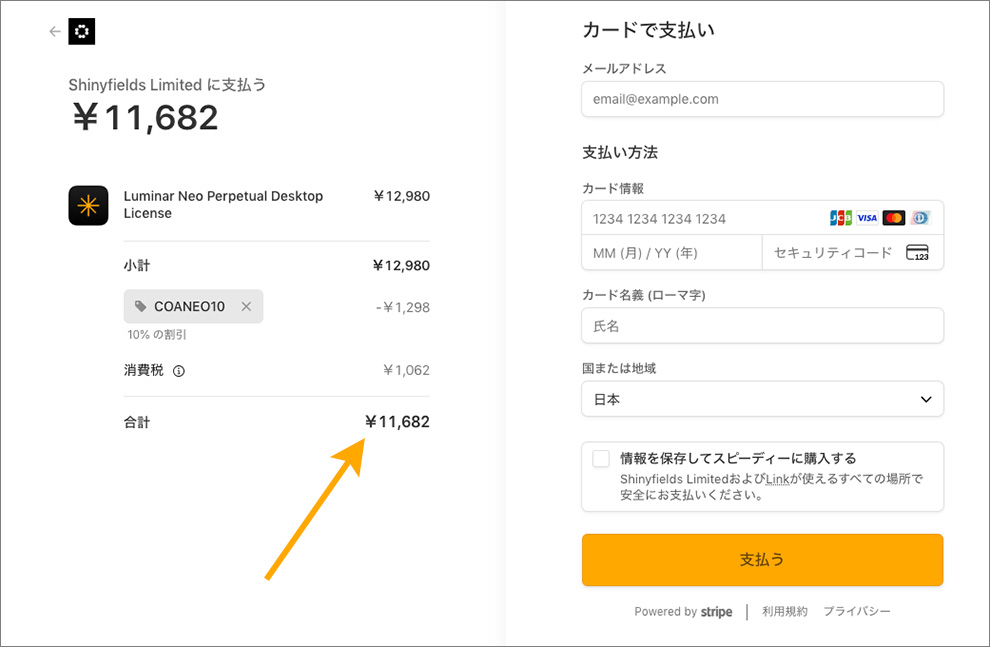This screenshot has width=990, height=647.
Task: Click the Shinyfields merchant logo
Action: 82,32
